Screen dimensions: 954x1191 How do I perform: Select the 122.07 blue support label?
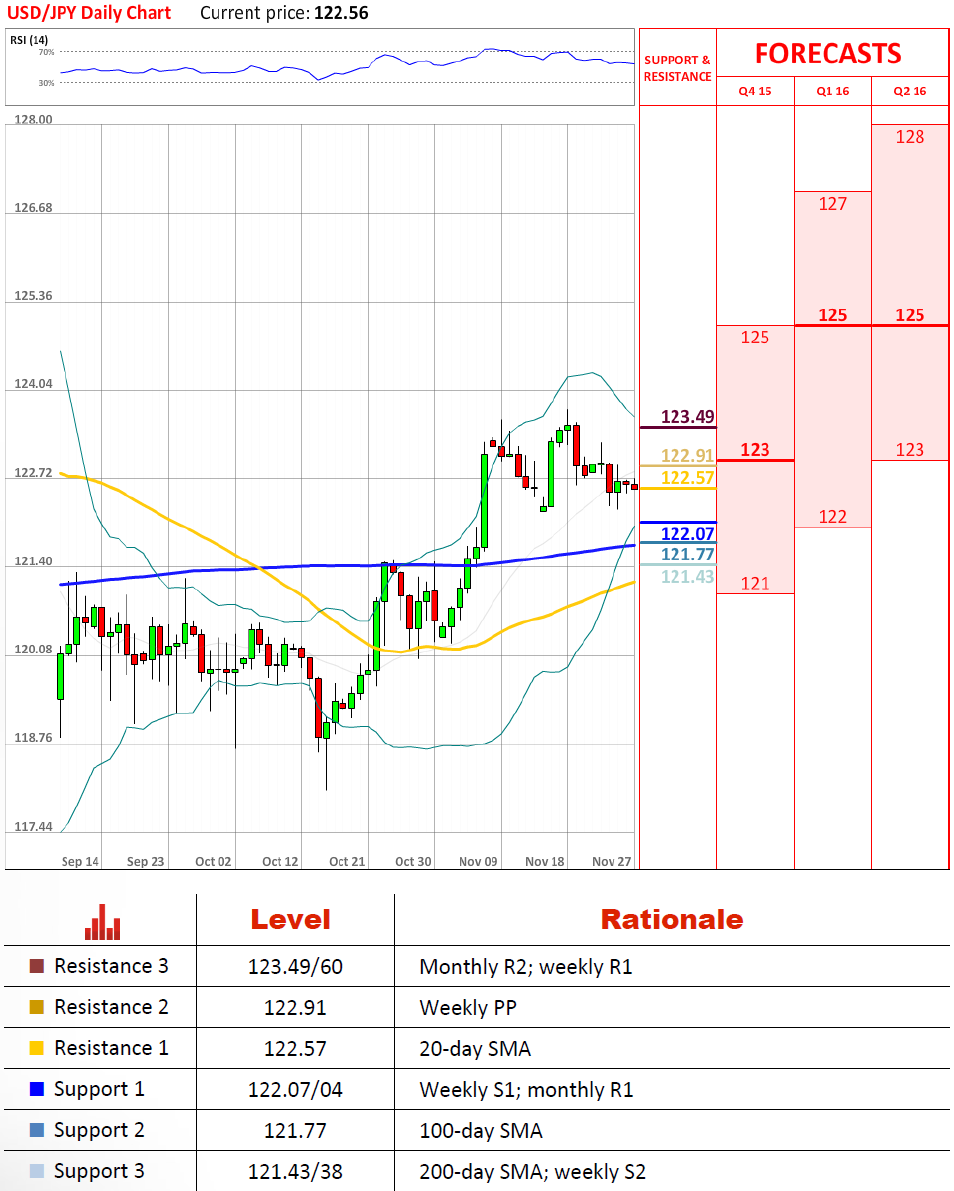tap(687, 534)
